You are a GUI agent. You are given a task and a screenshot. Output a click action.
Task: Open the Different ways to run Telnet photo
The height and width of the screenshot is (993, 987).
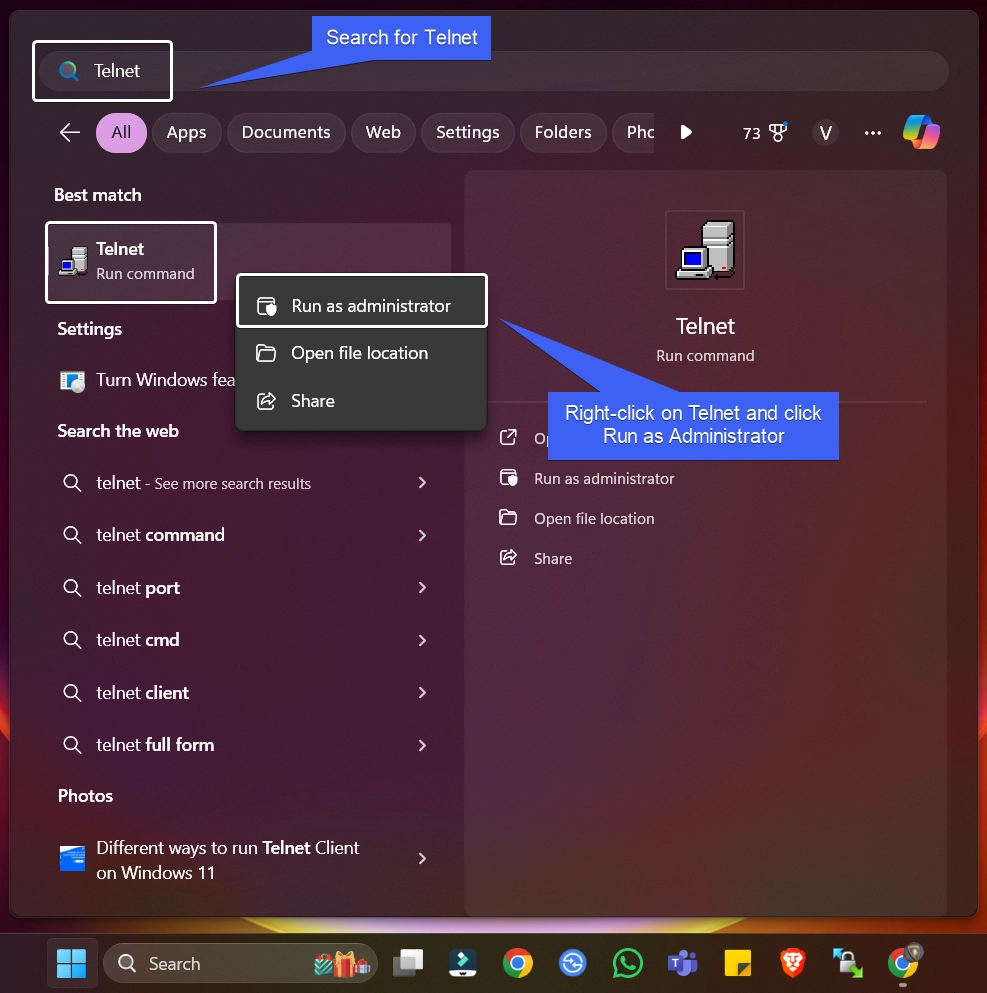point(227,860)
